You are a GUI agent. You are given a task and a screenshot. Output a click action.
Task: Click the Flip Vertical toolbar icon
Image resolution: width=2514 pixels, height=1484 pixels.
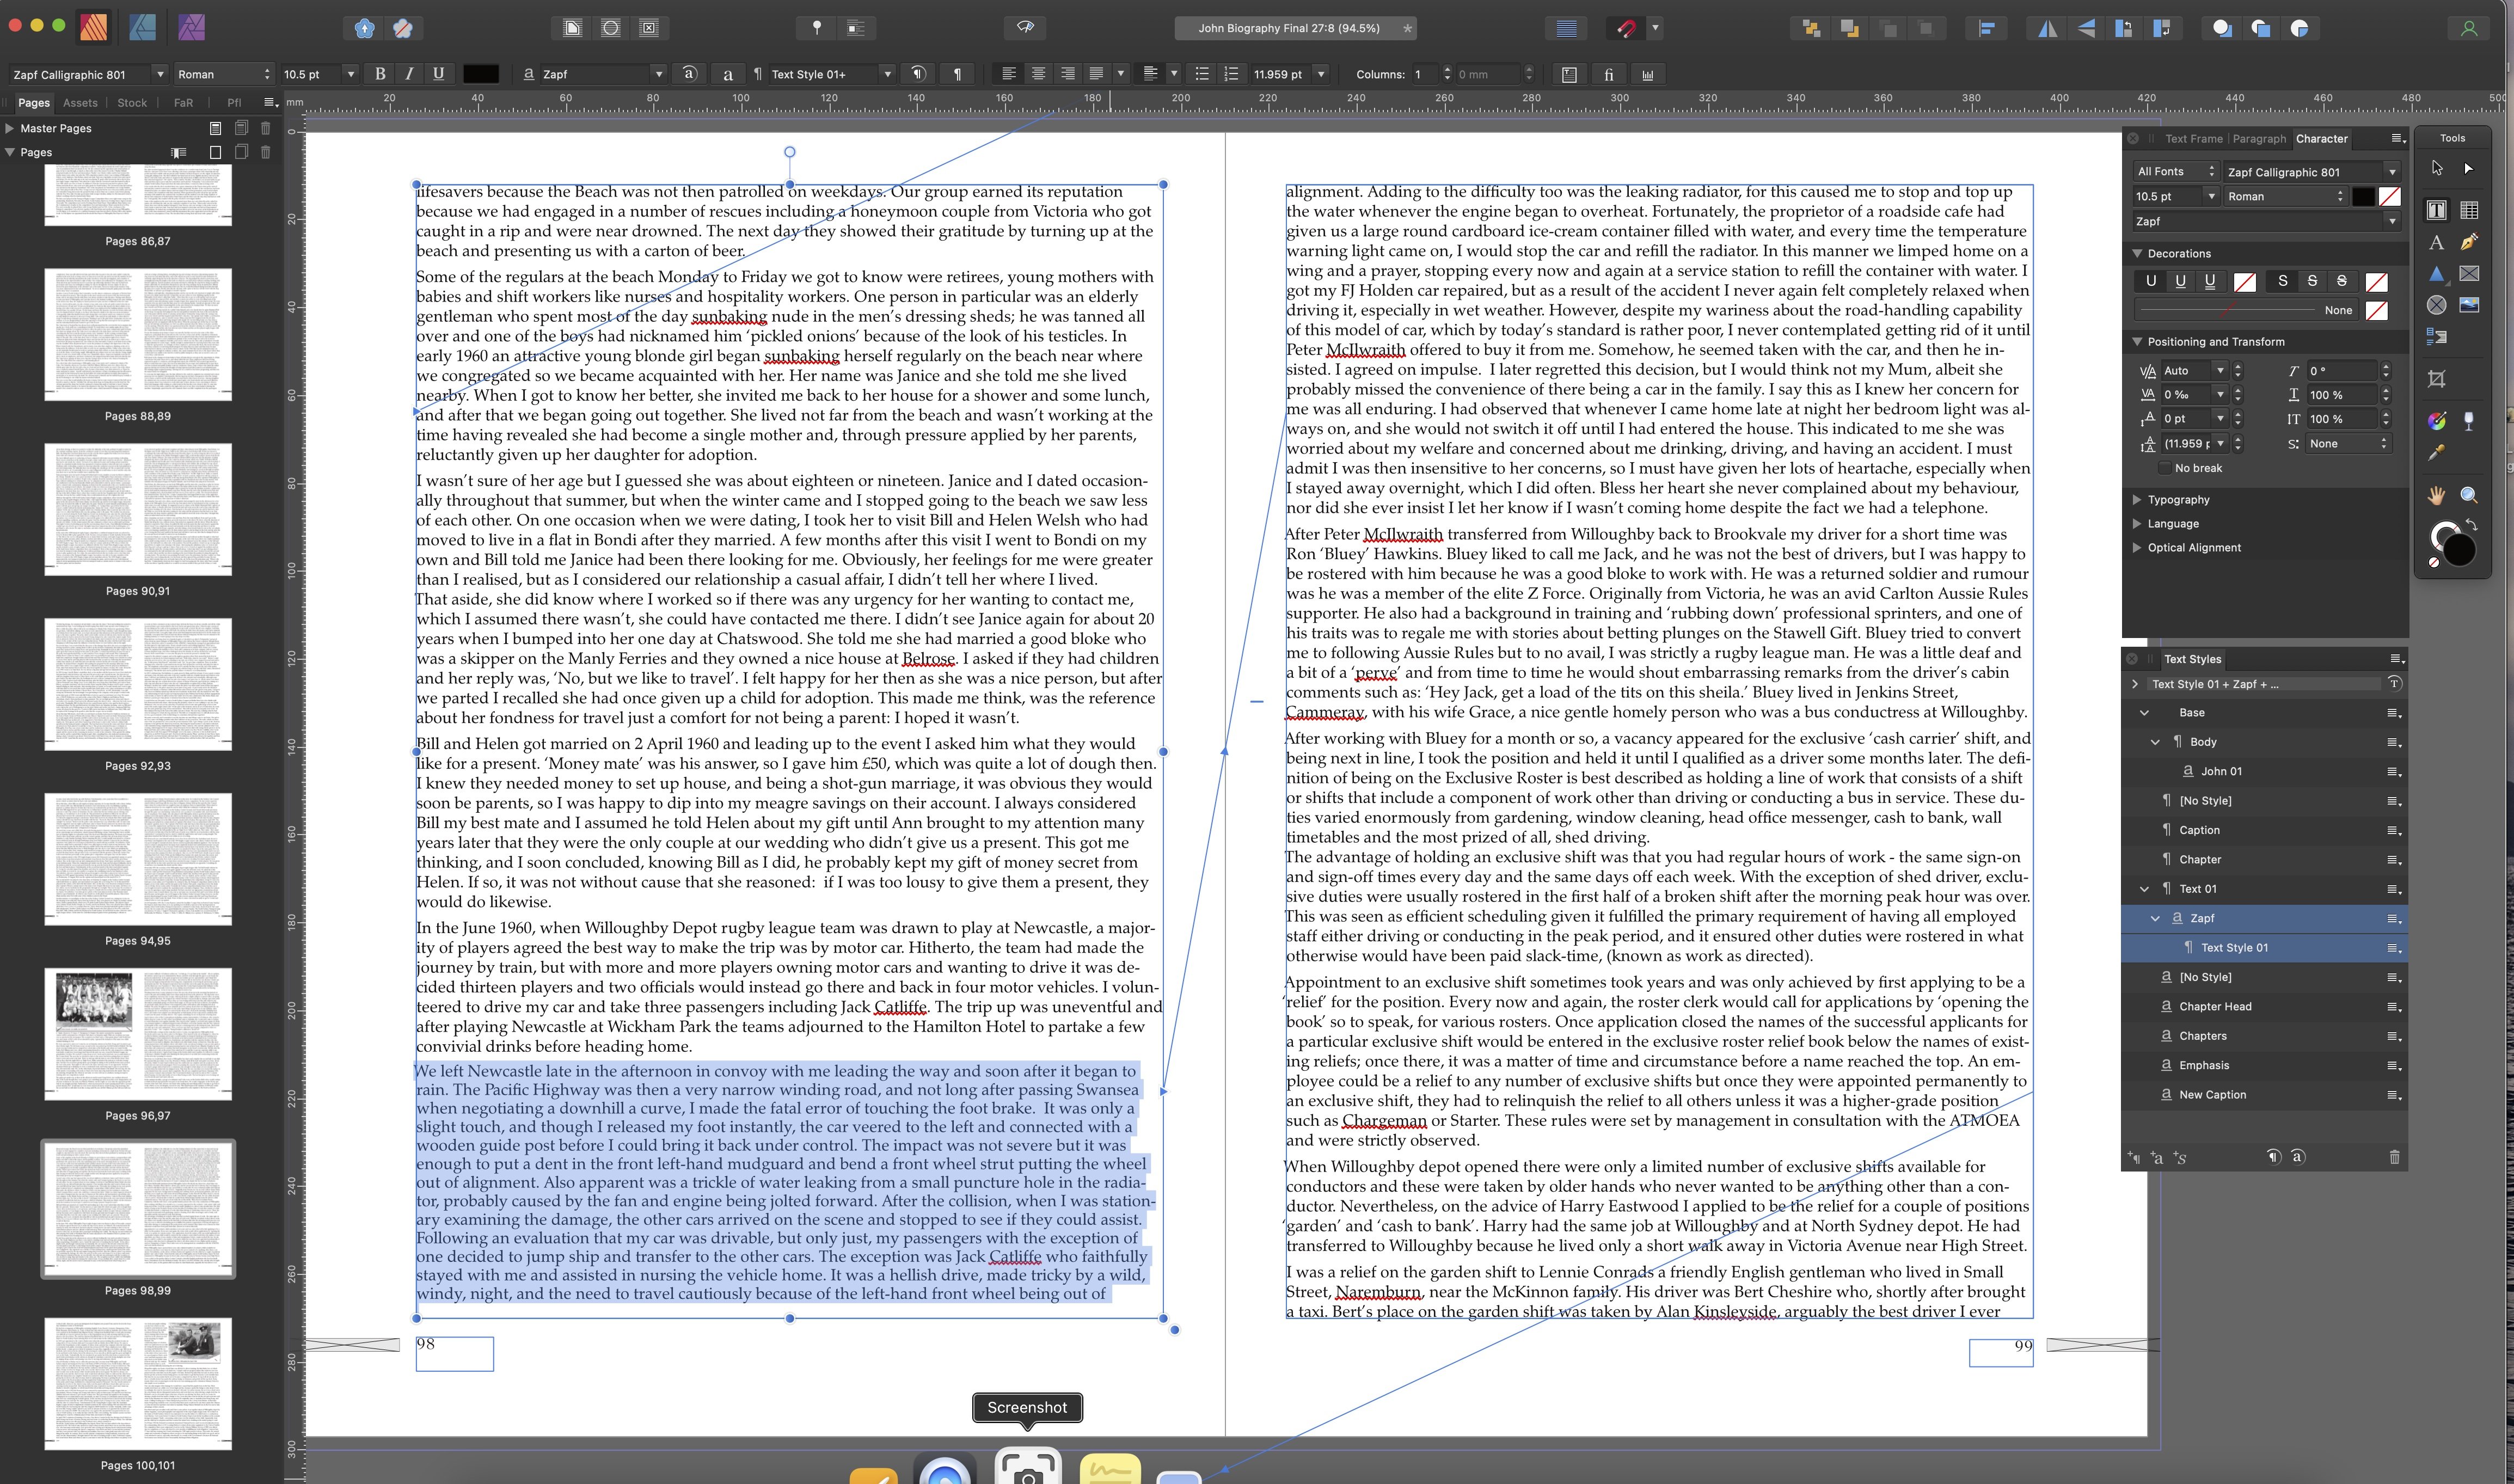(2086, 28)
